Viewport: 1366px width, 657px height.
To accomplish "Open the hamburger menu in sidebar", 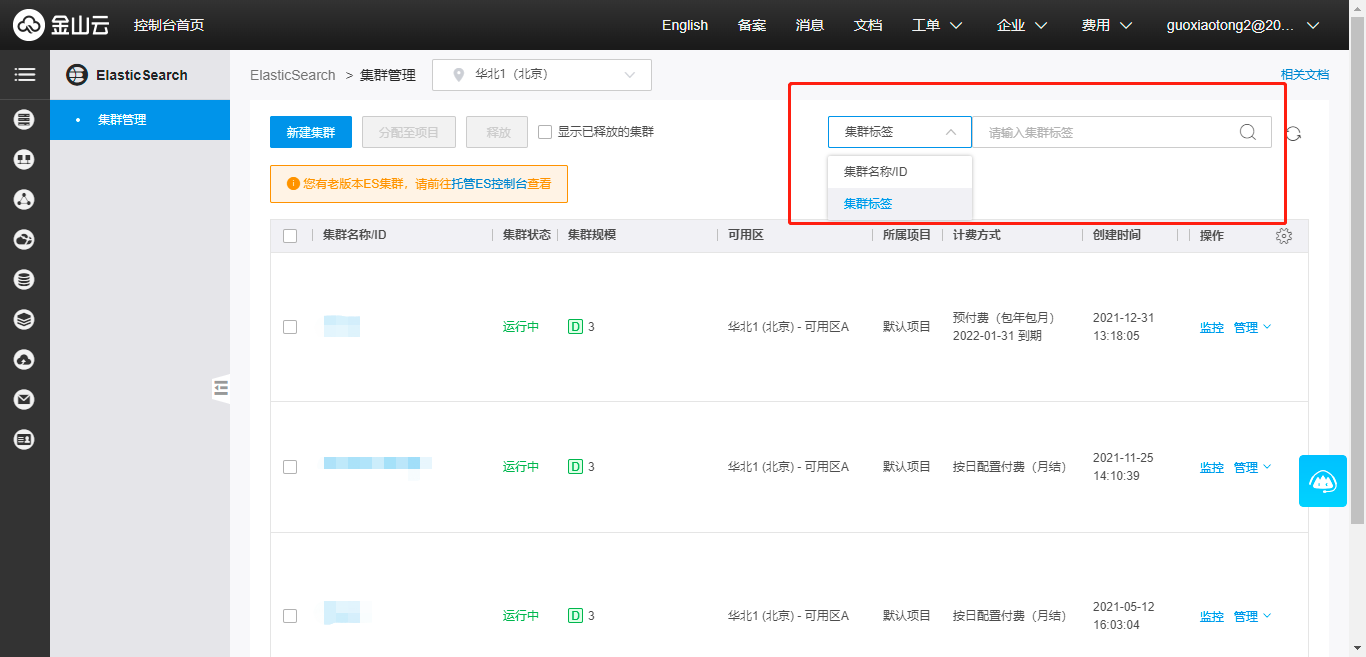I will [x=24, y=75].
